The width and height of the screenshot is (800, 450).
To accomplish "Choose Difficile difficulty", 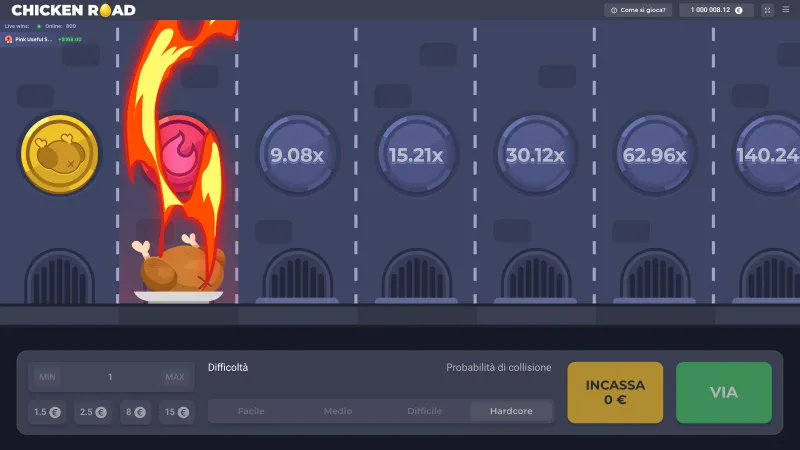I will pyautogui.click(x=424, y=411).
